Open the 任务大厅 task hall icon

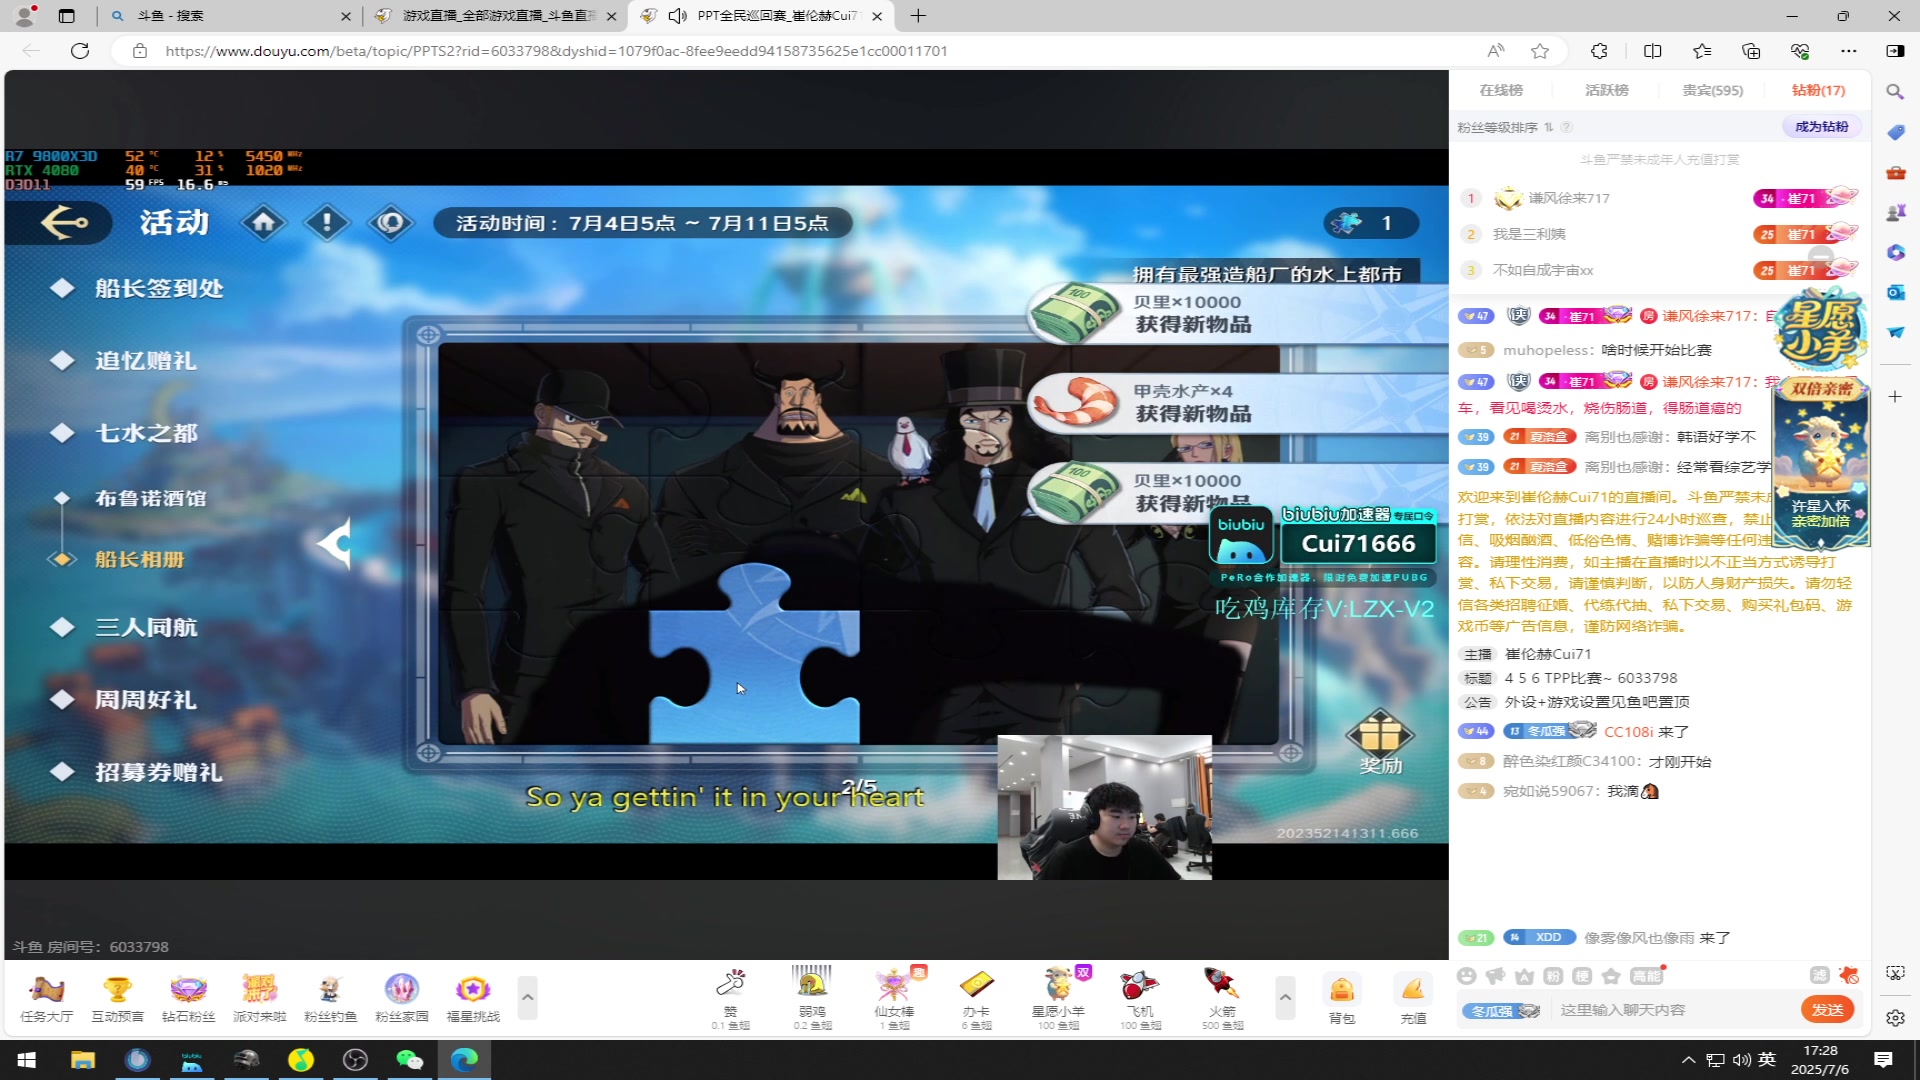tap(47, 998)
